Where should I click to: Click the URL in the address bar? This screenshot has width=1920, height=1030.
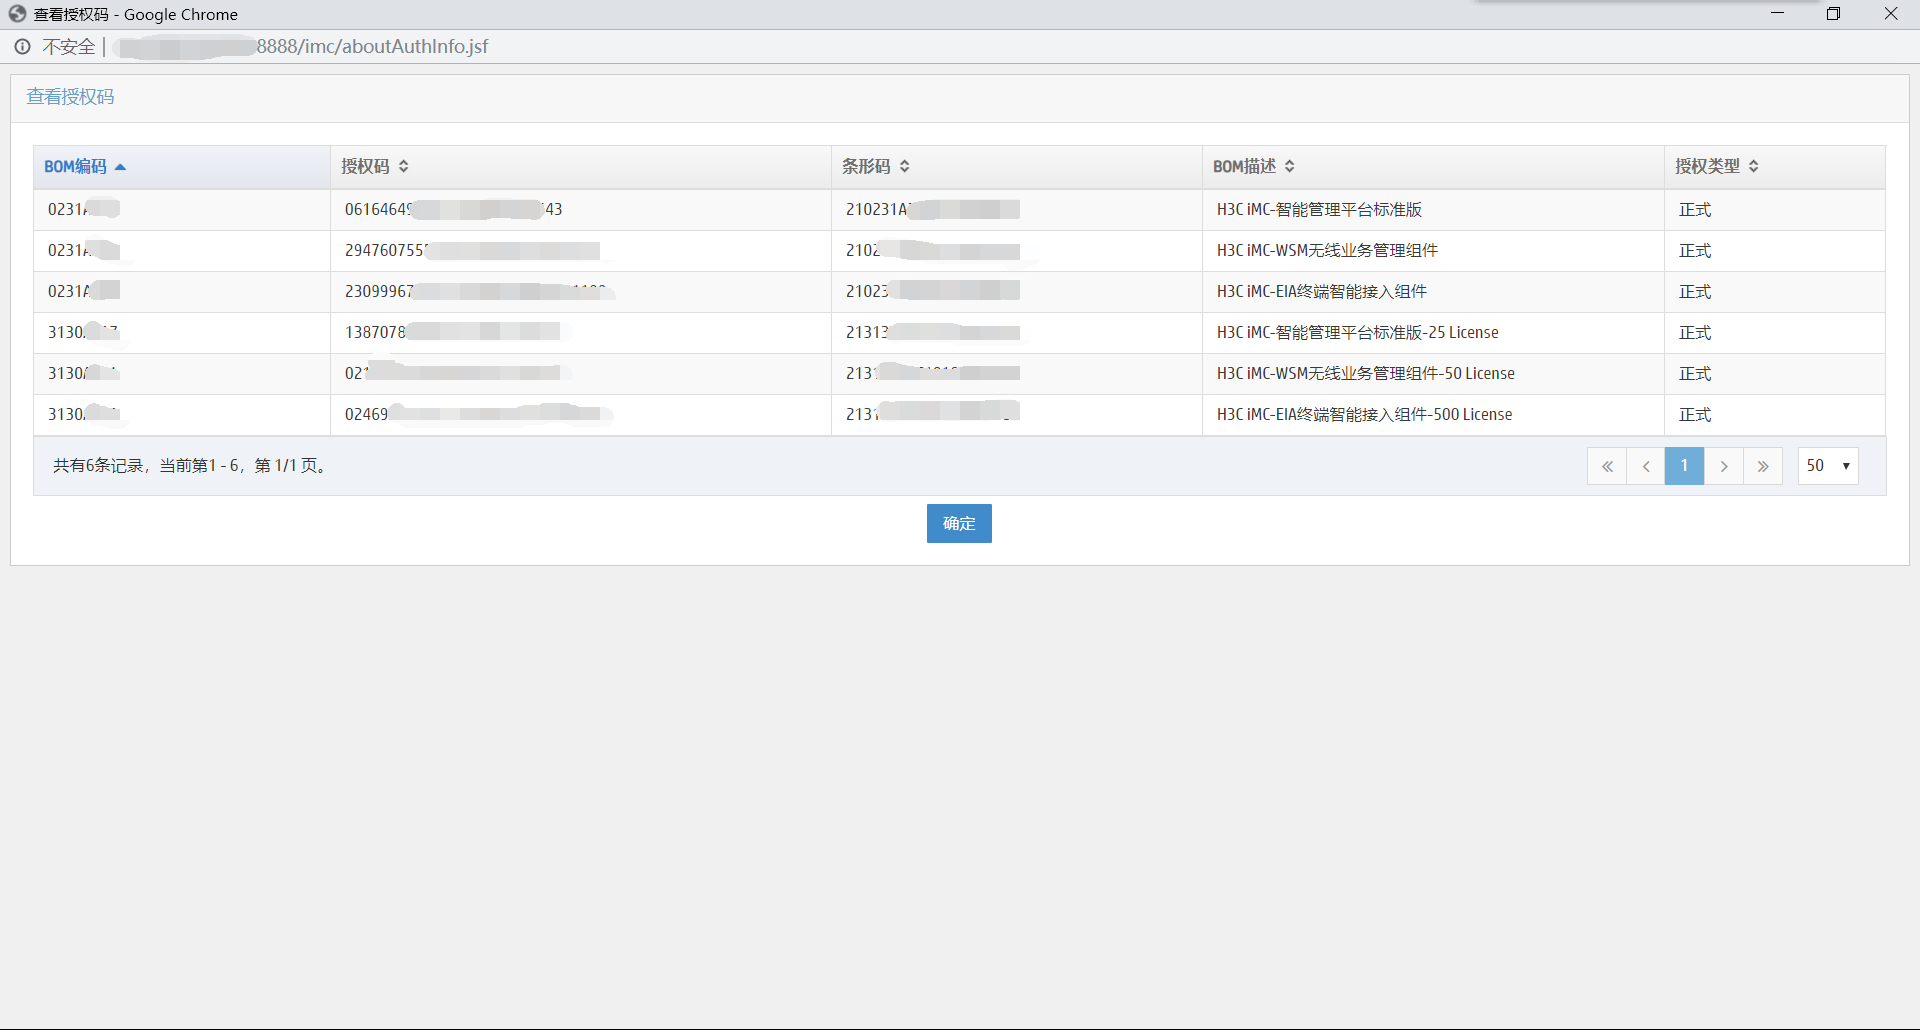point(302,47)
